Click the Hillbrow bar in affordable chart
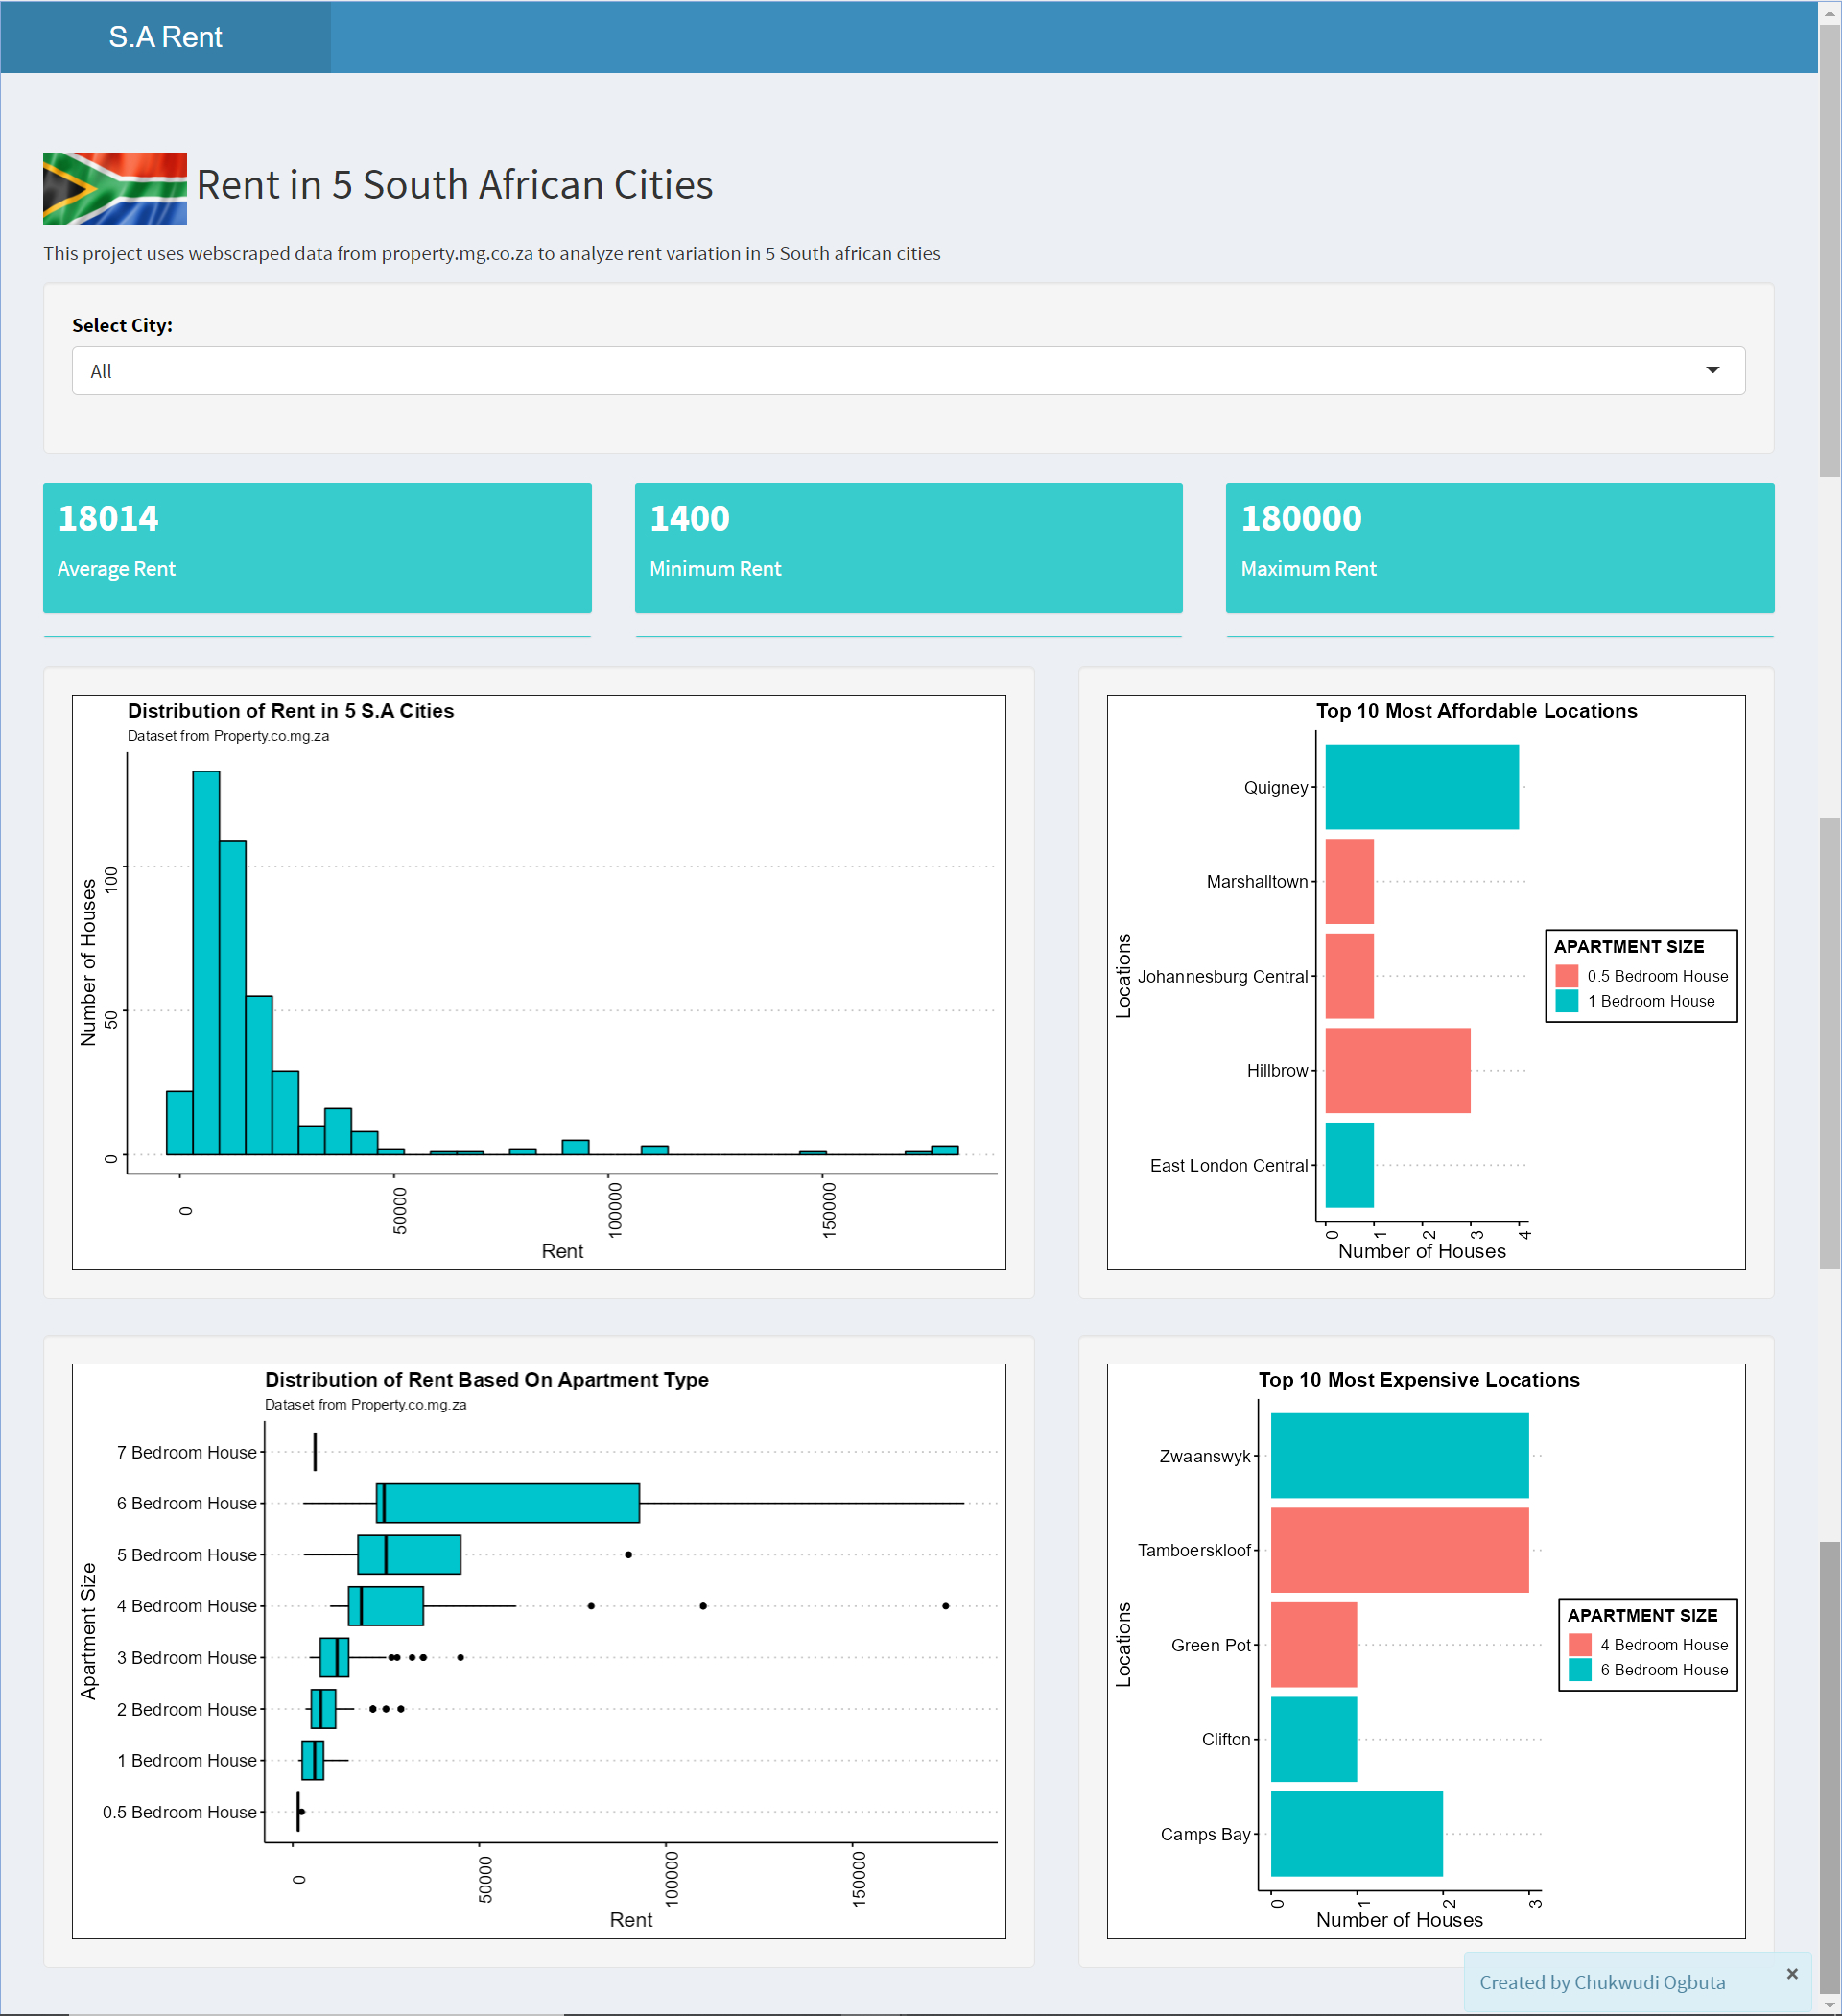This screenshot has height=2016, width=1842. [x=1397, y=1070]
